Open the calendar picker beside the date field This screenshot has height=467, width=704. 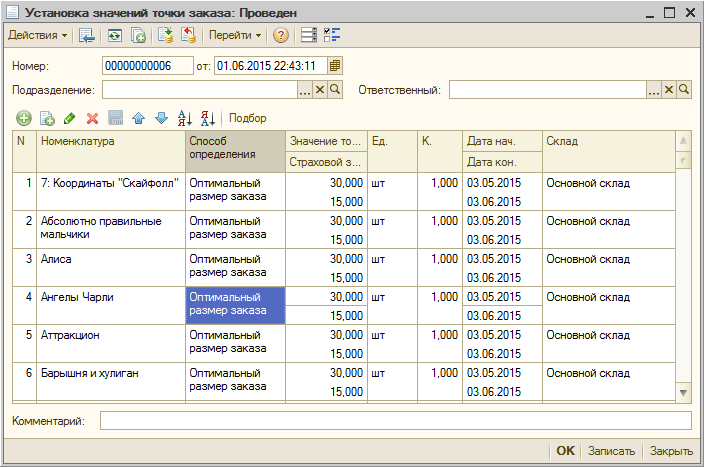tap(336, 66)
